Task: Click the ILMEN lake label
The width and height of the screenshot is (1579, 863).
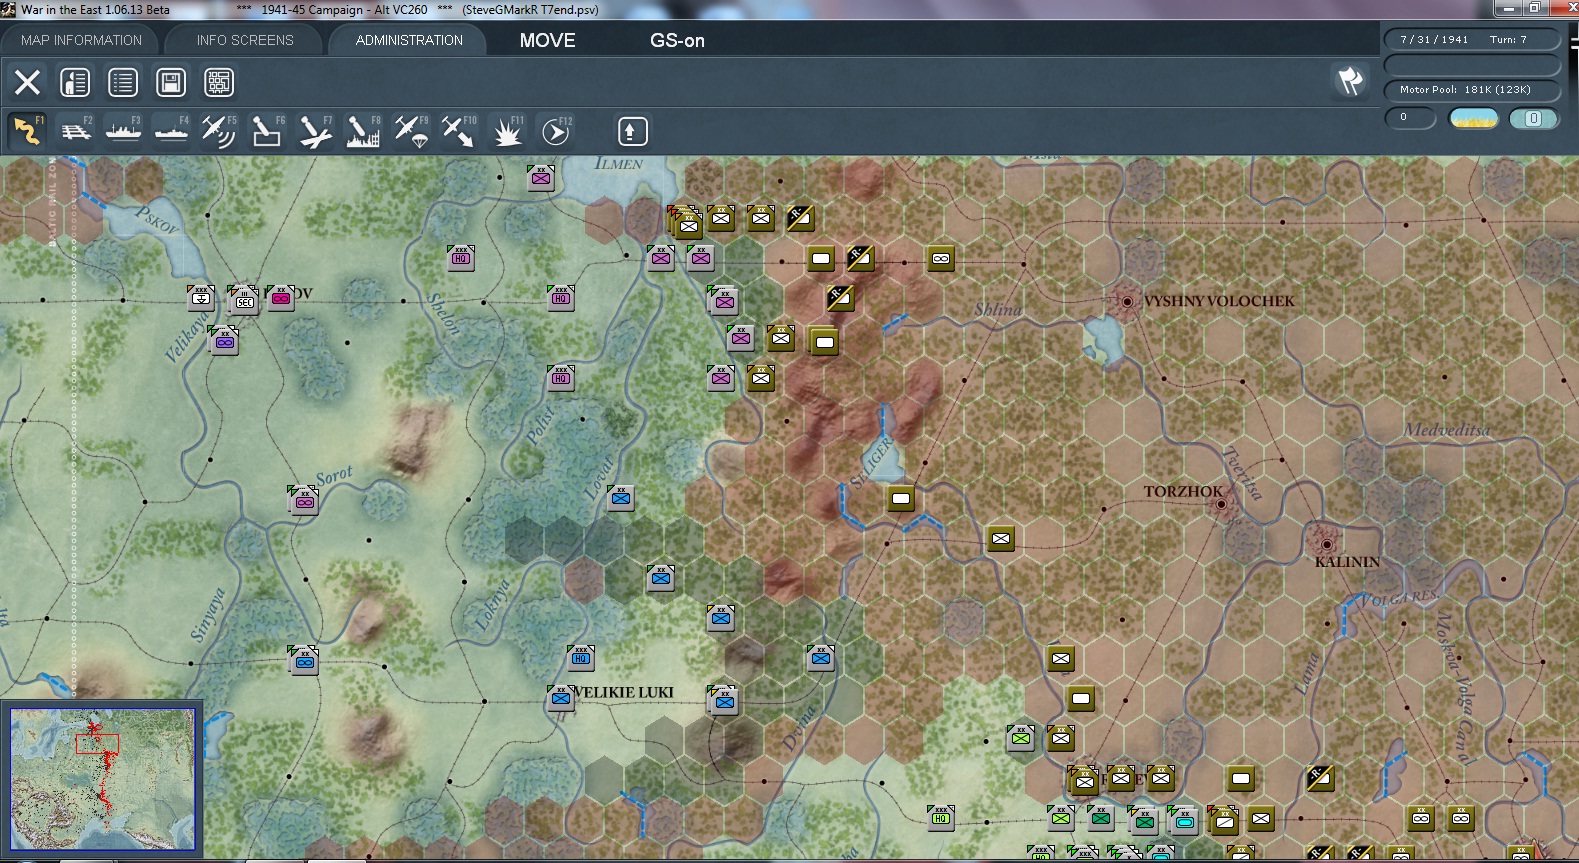Action: coord(619,164)
